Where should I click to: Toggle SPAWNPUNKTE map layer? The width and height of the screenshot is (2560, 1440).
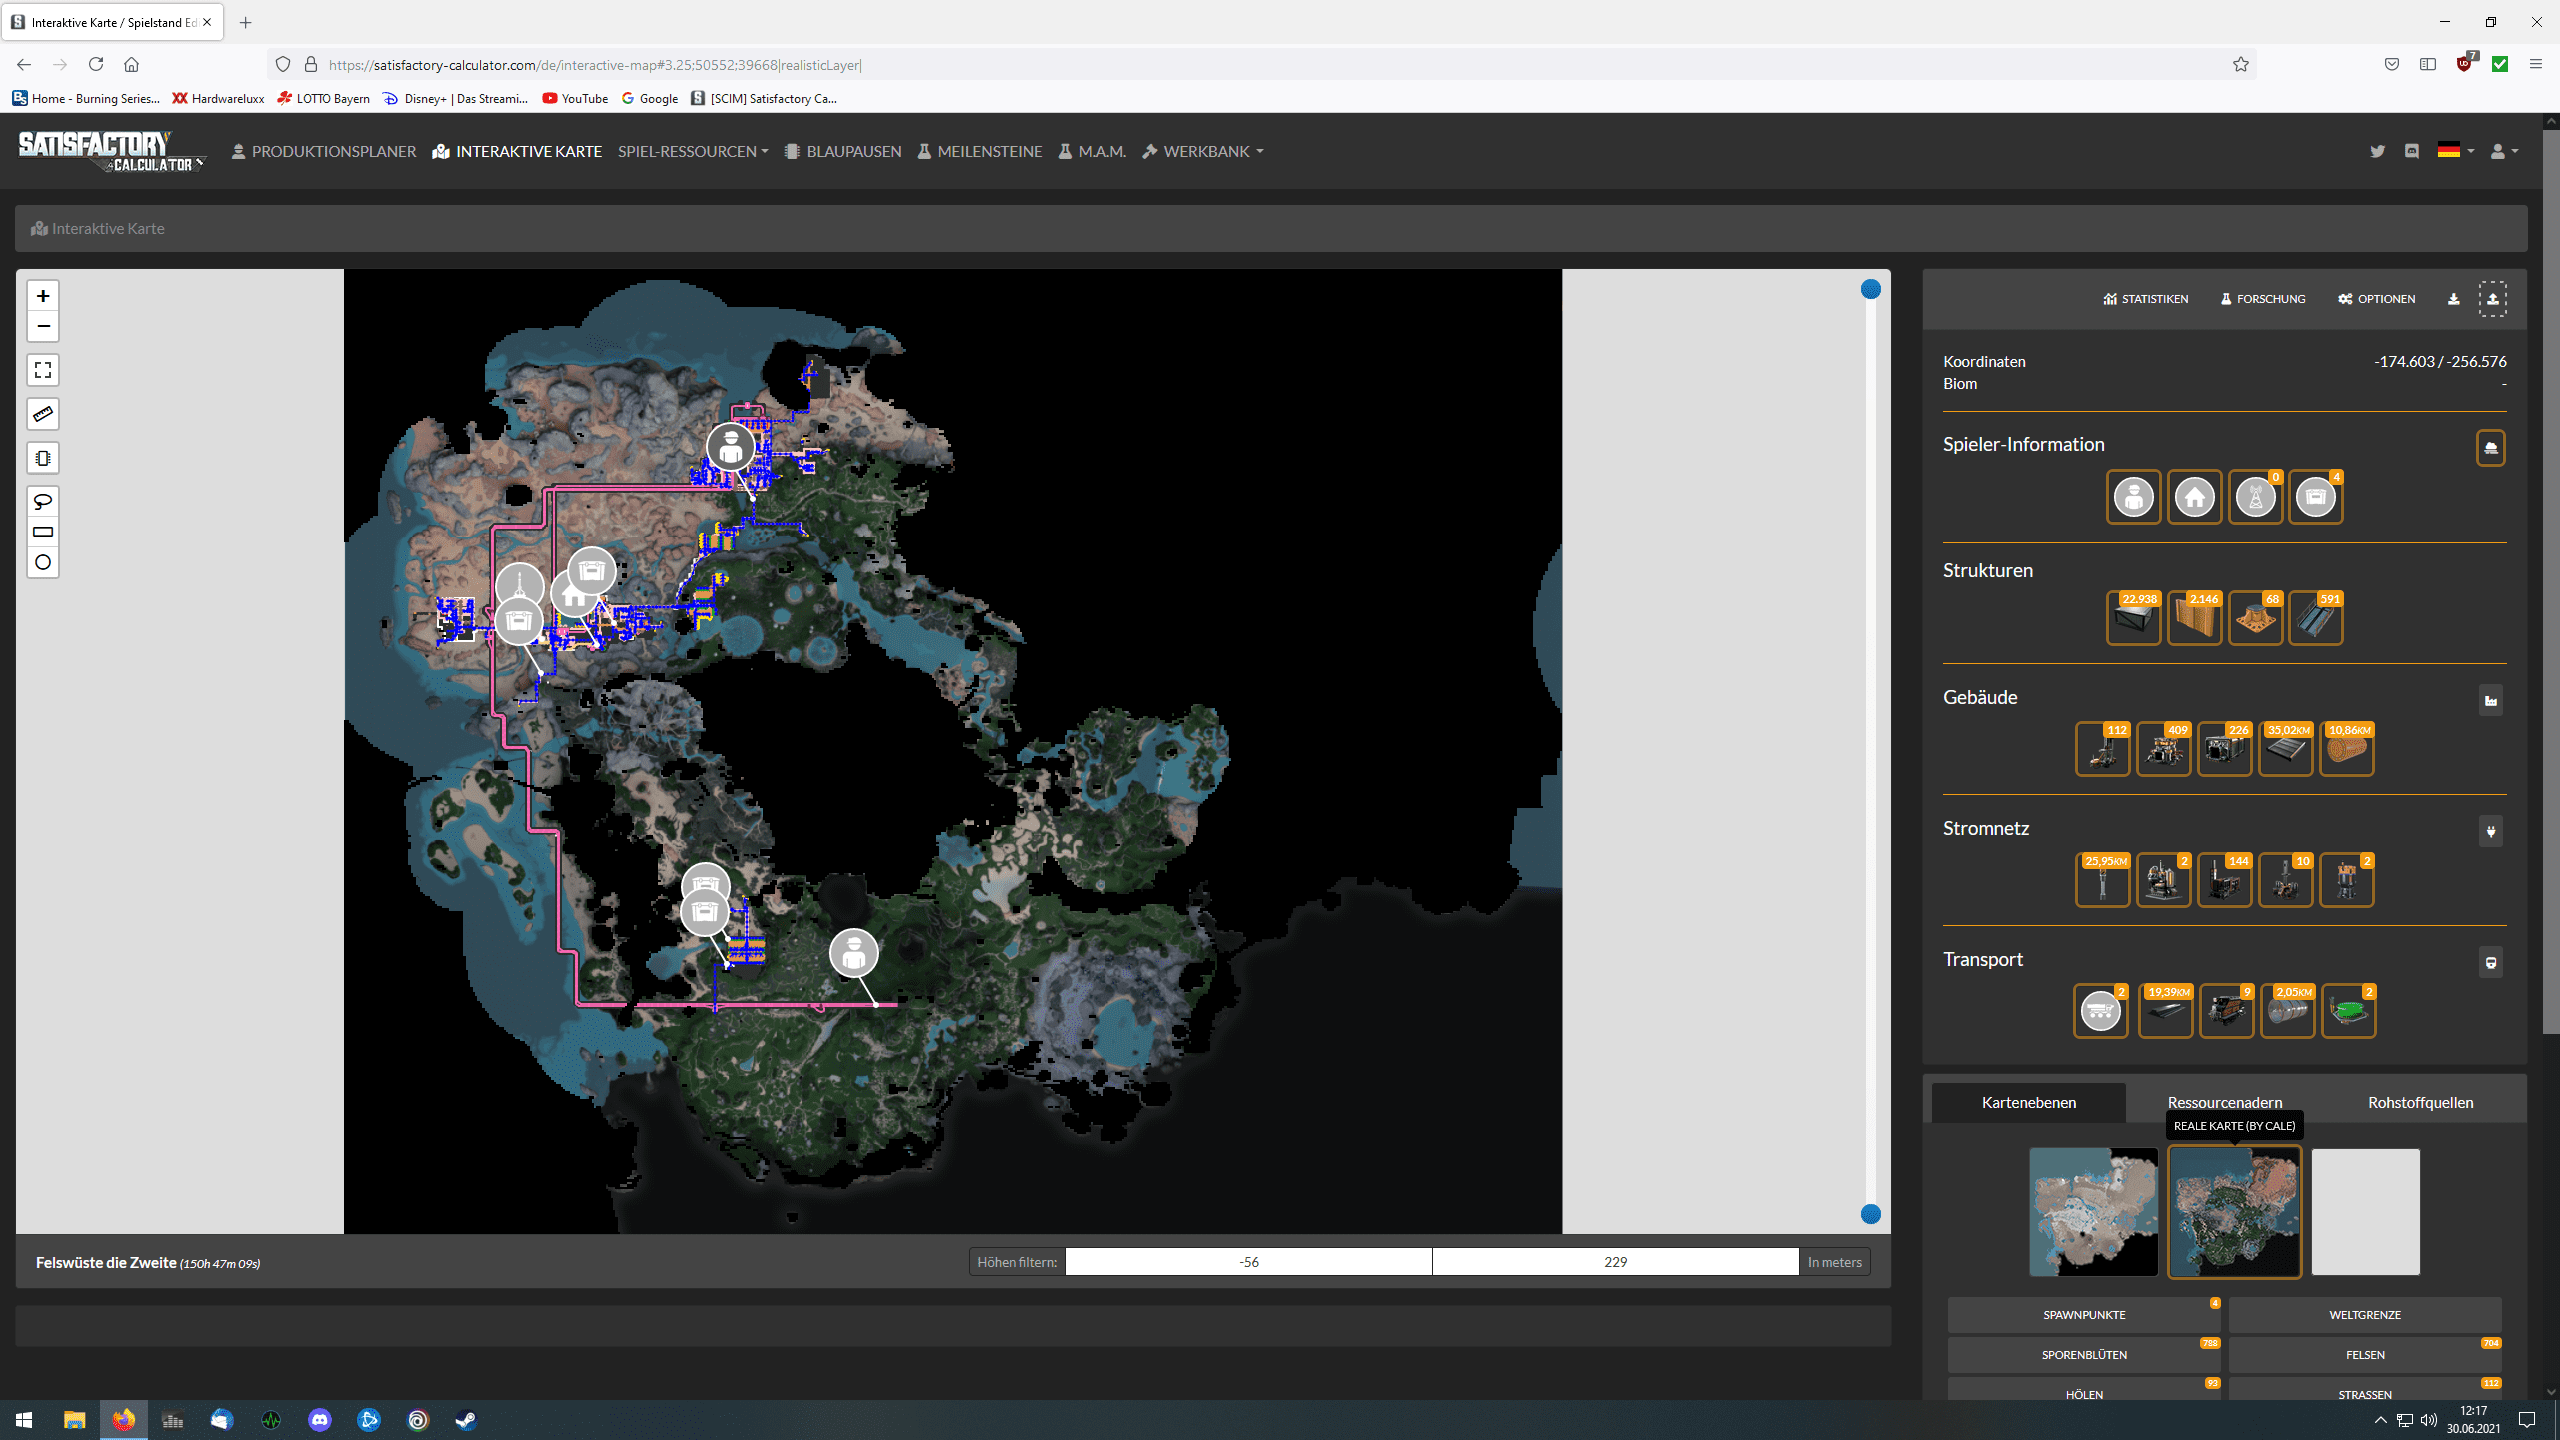[2084, 1315]
